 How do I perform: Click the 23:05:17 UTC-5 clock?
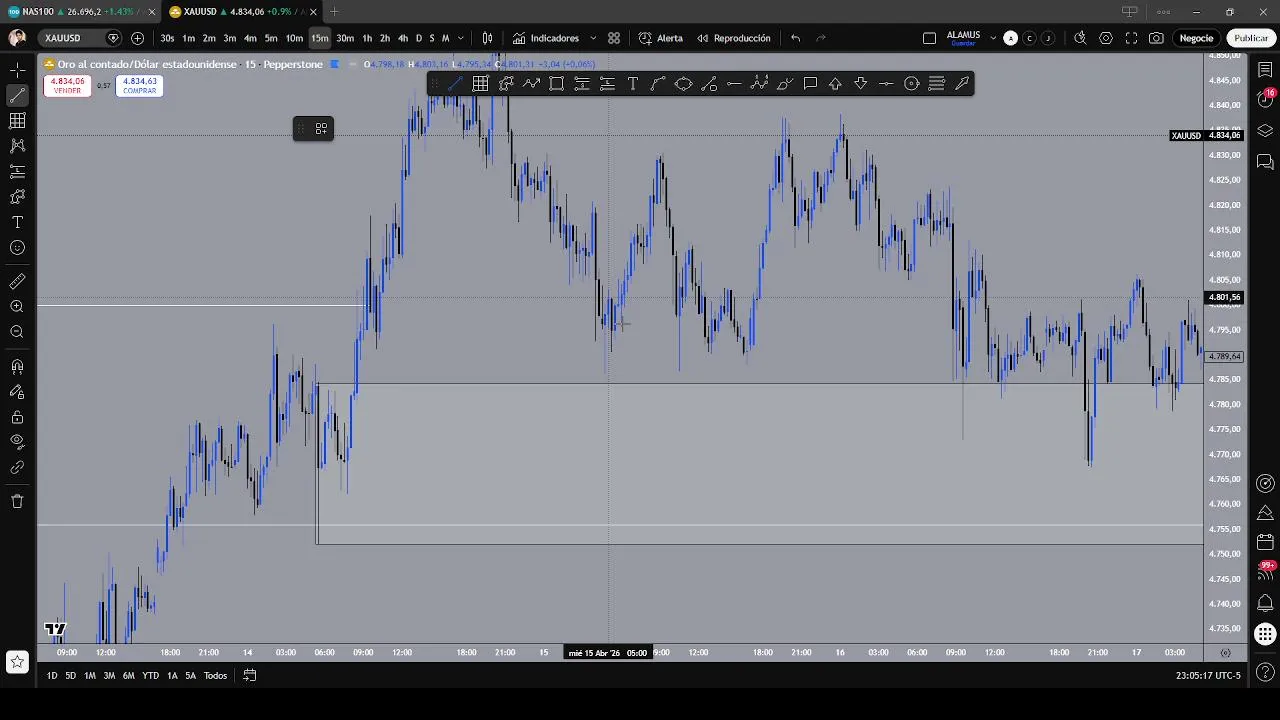(x=1208, y=676)
